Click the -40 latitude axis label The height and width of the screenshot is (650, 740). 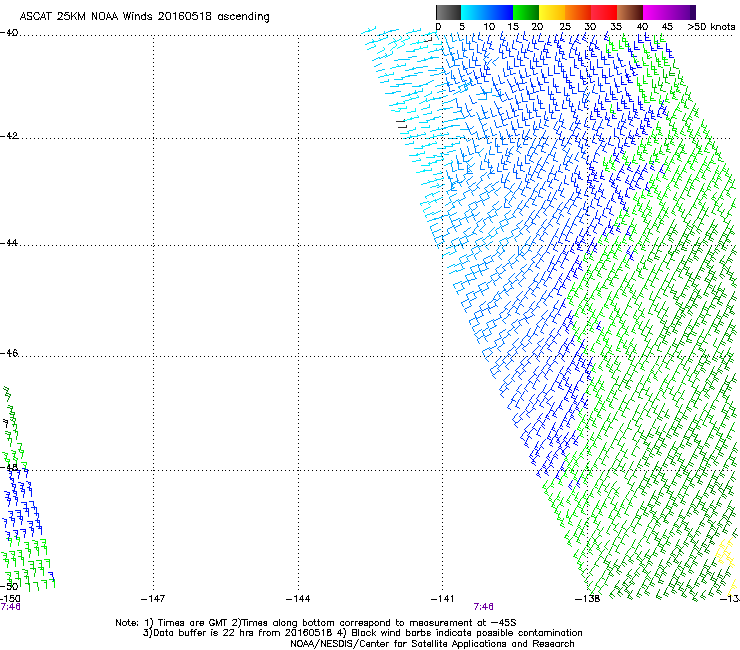click(x=9, y=33)
